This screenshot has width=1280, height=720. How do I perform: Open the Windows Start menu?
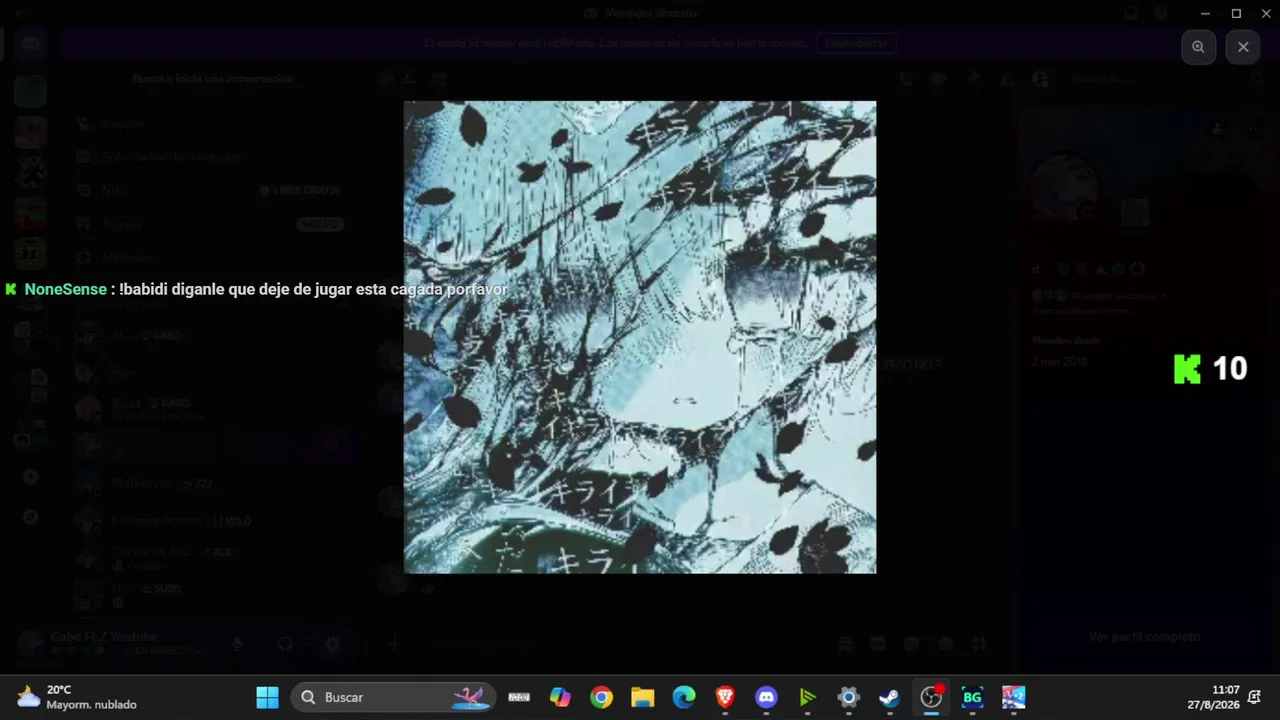point(268,697)
